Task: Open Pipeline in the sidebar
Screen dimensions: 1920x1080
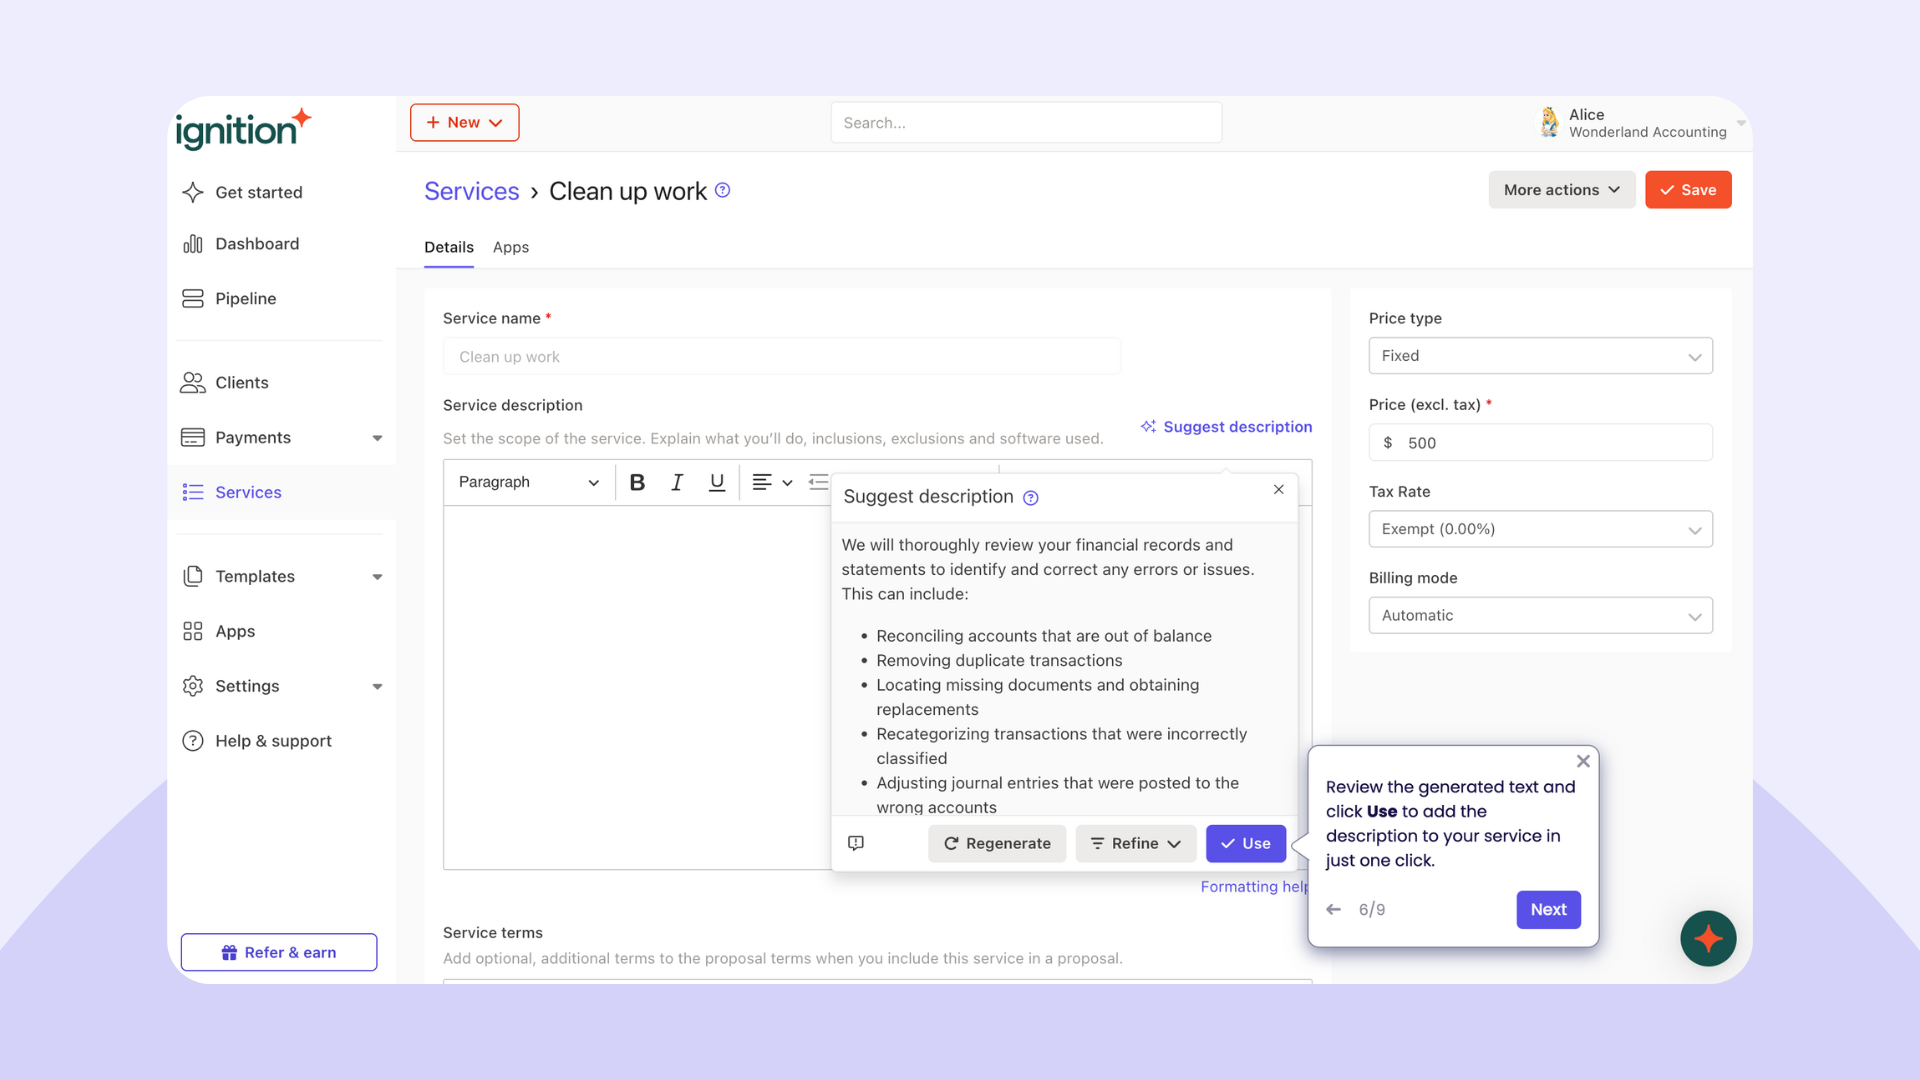Action: click(245, 299)
